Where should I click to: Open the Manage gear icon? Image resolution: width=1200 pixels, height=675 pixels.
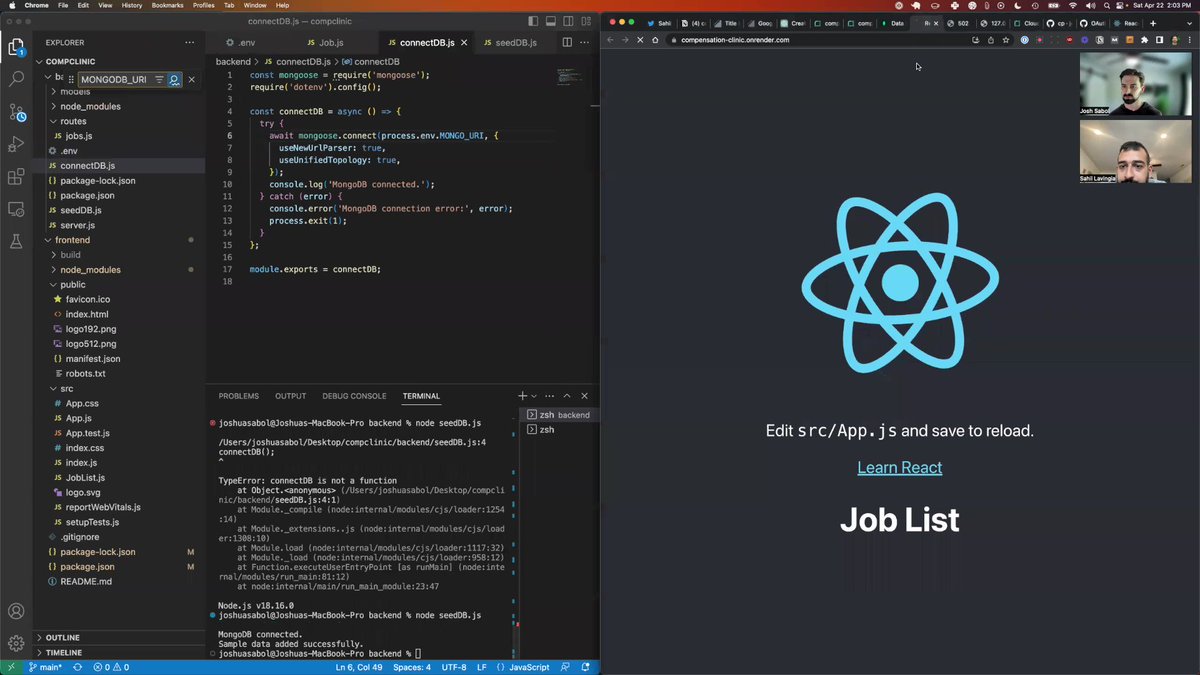point(16,643)
